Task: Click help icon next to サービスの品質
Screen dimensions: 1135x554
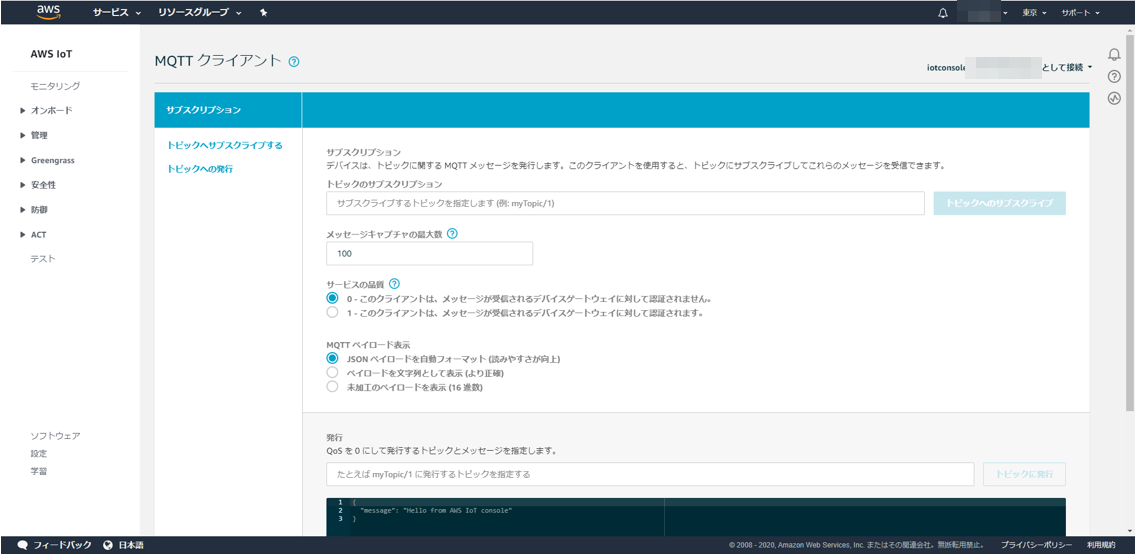Action: 394,283
